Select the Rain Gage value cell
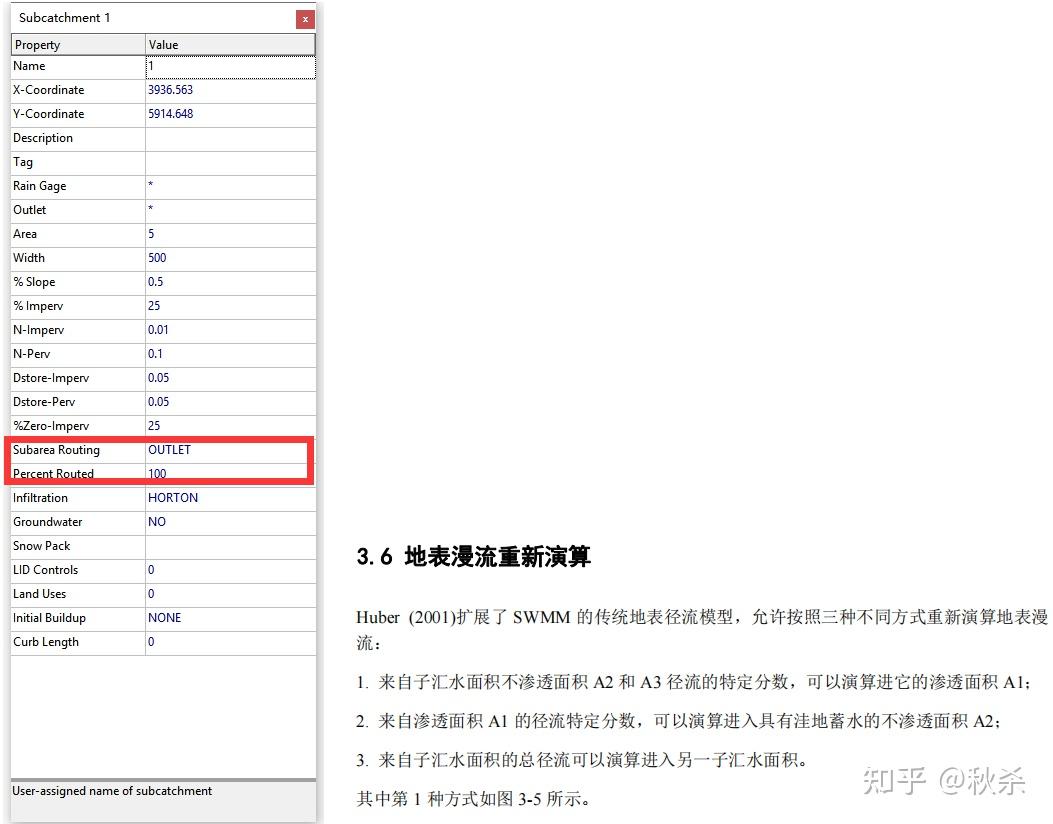 coord(230,186)
